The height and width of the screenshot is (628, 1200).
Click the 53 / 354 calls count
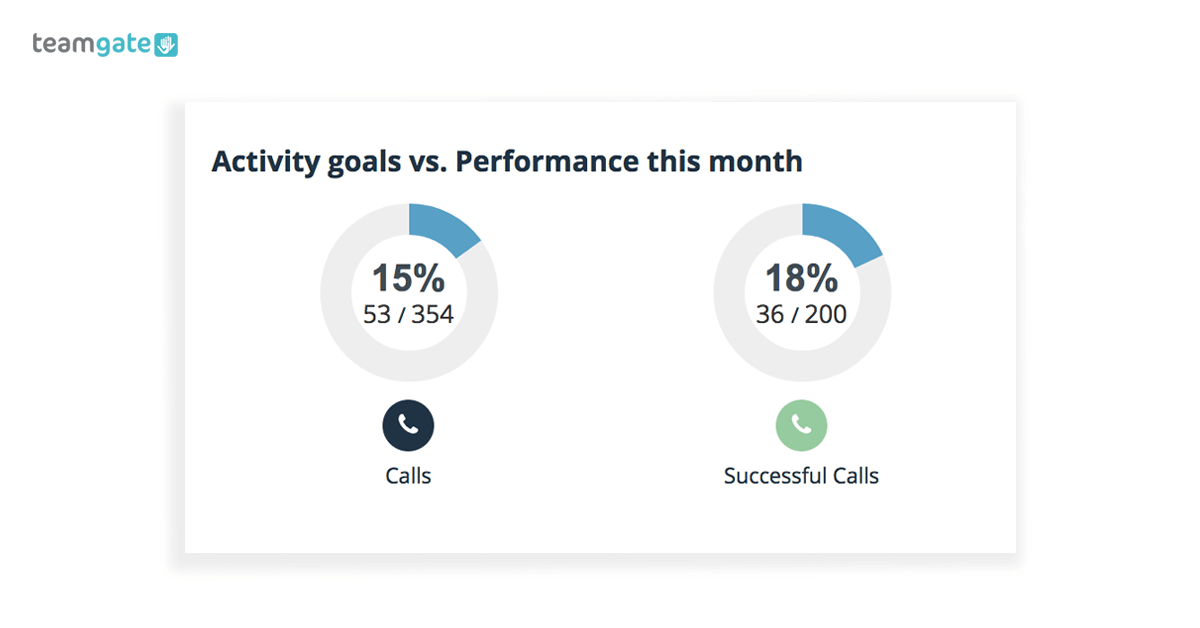pyautogui.click(x=408, y=315)
